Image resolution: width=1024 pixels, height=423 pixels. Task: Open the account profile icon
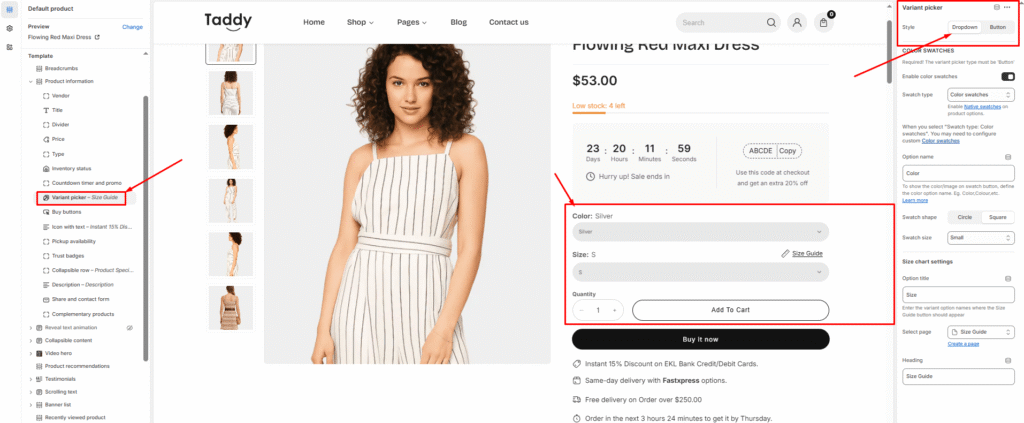pos(797,22)
